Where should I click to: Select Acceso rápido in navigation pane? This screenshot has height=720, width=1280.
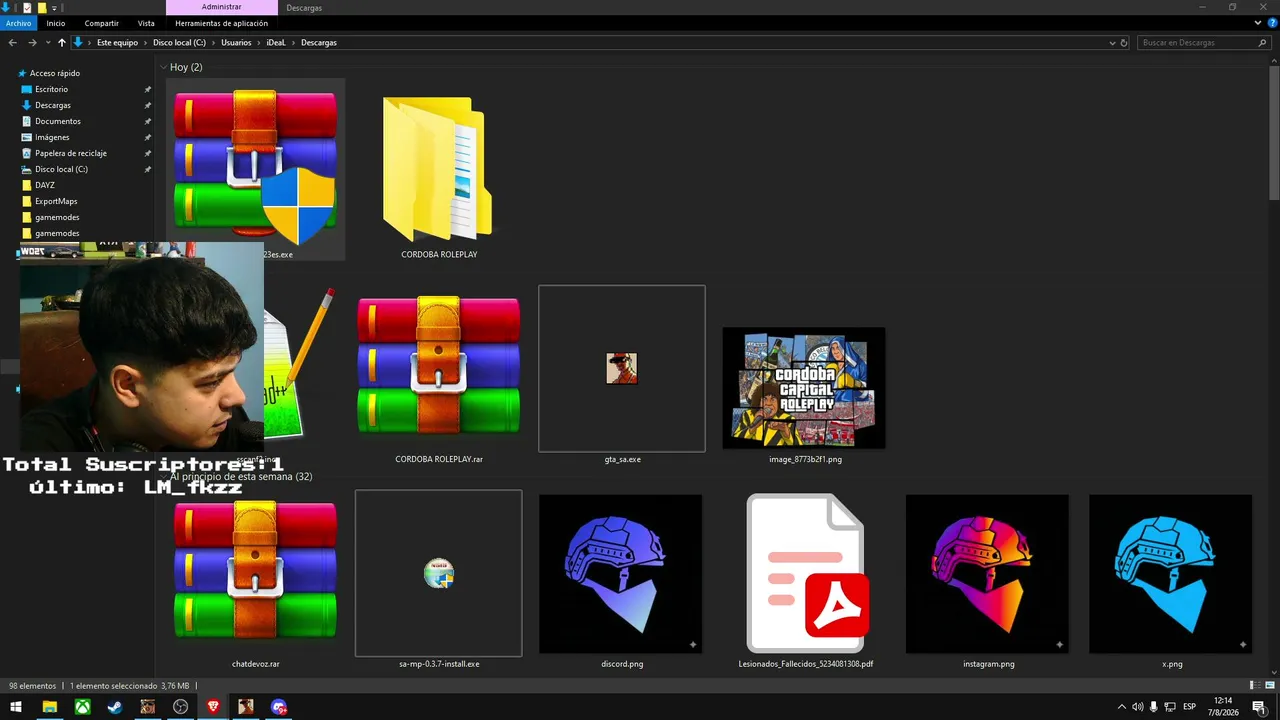(54, 73)
